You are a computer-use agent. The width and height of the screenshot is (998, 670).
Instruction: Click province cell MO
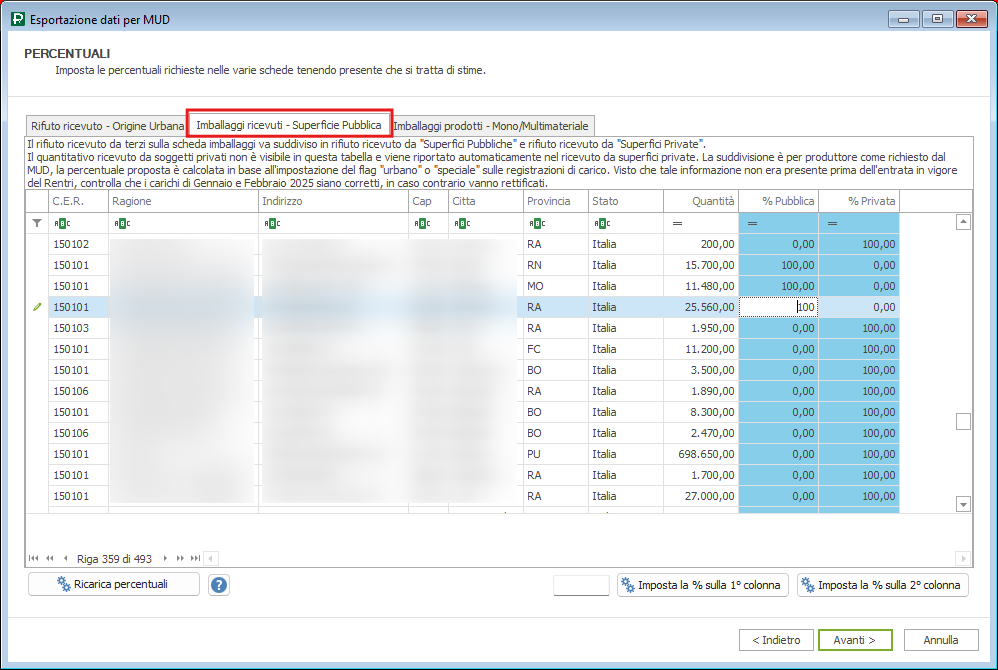tap(556, 286)
